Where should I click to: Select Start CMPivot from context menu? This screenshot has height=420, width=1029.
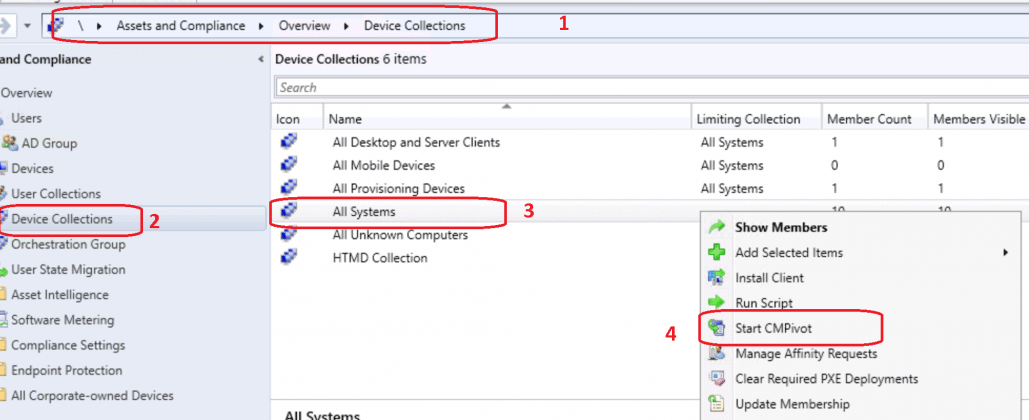tap(780, 328)
